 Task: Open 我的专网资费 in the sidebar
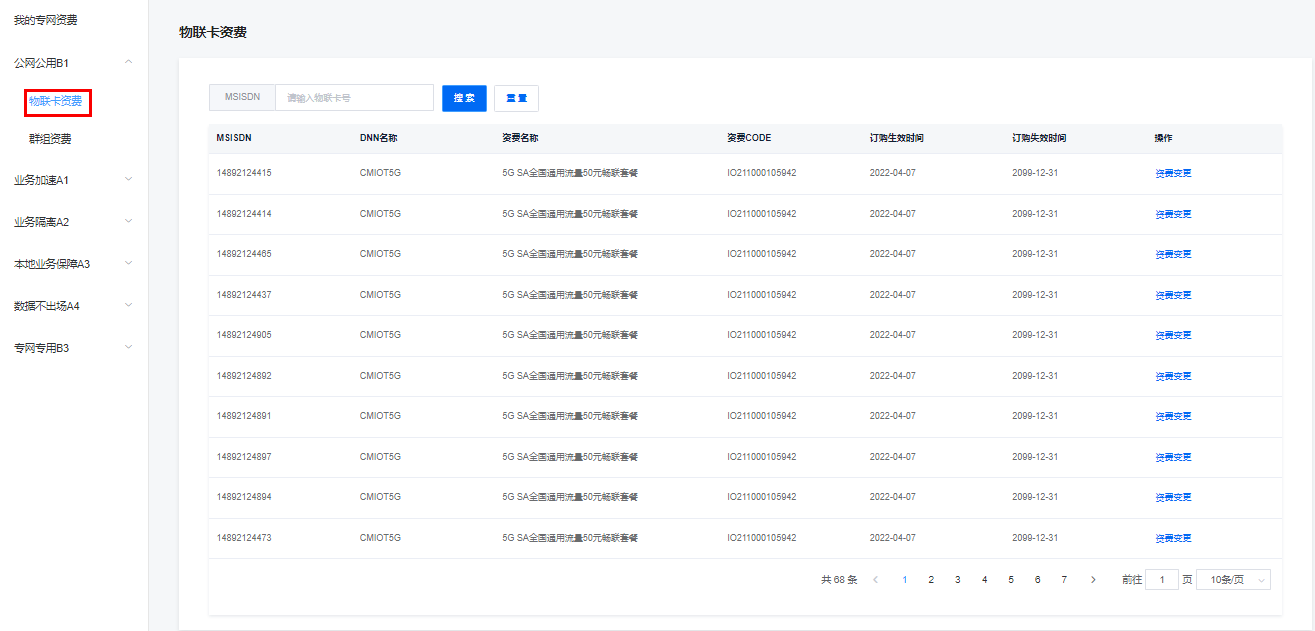(x=45, y=20)
